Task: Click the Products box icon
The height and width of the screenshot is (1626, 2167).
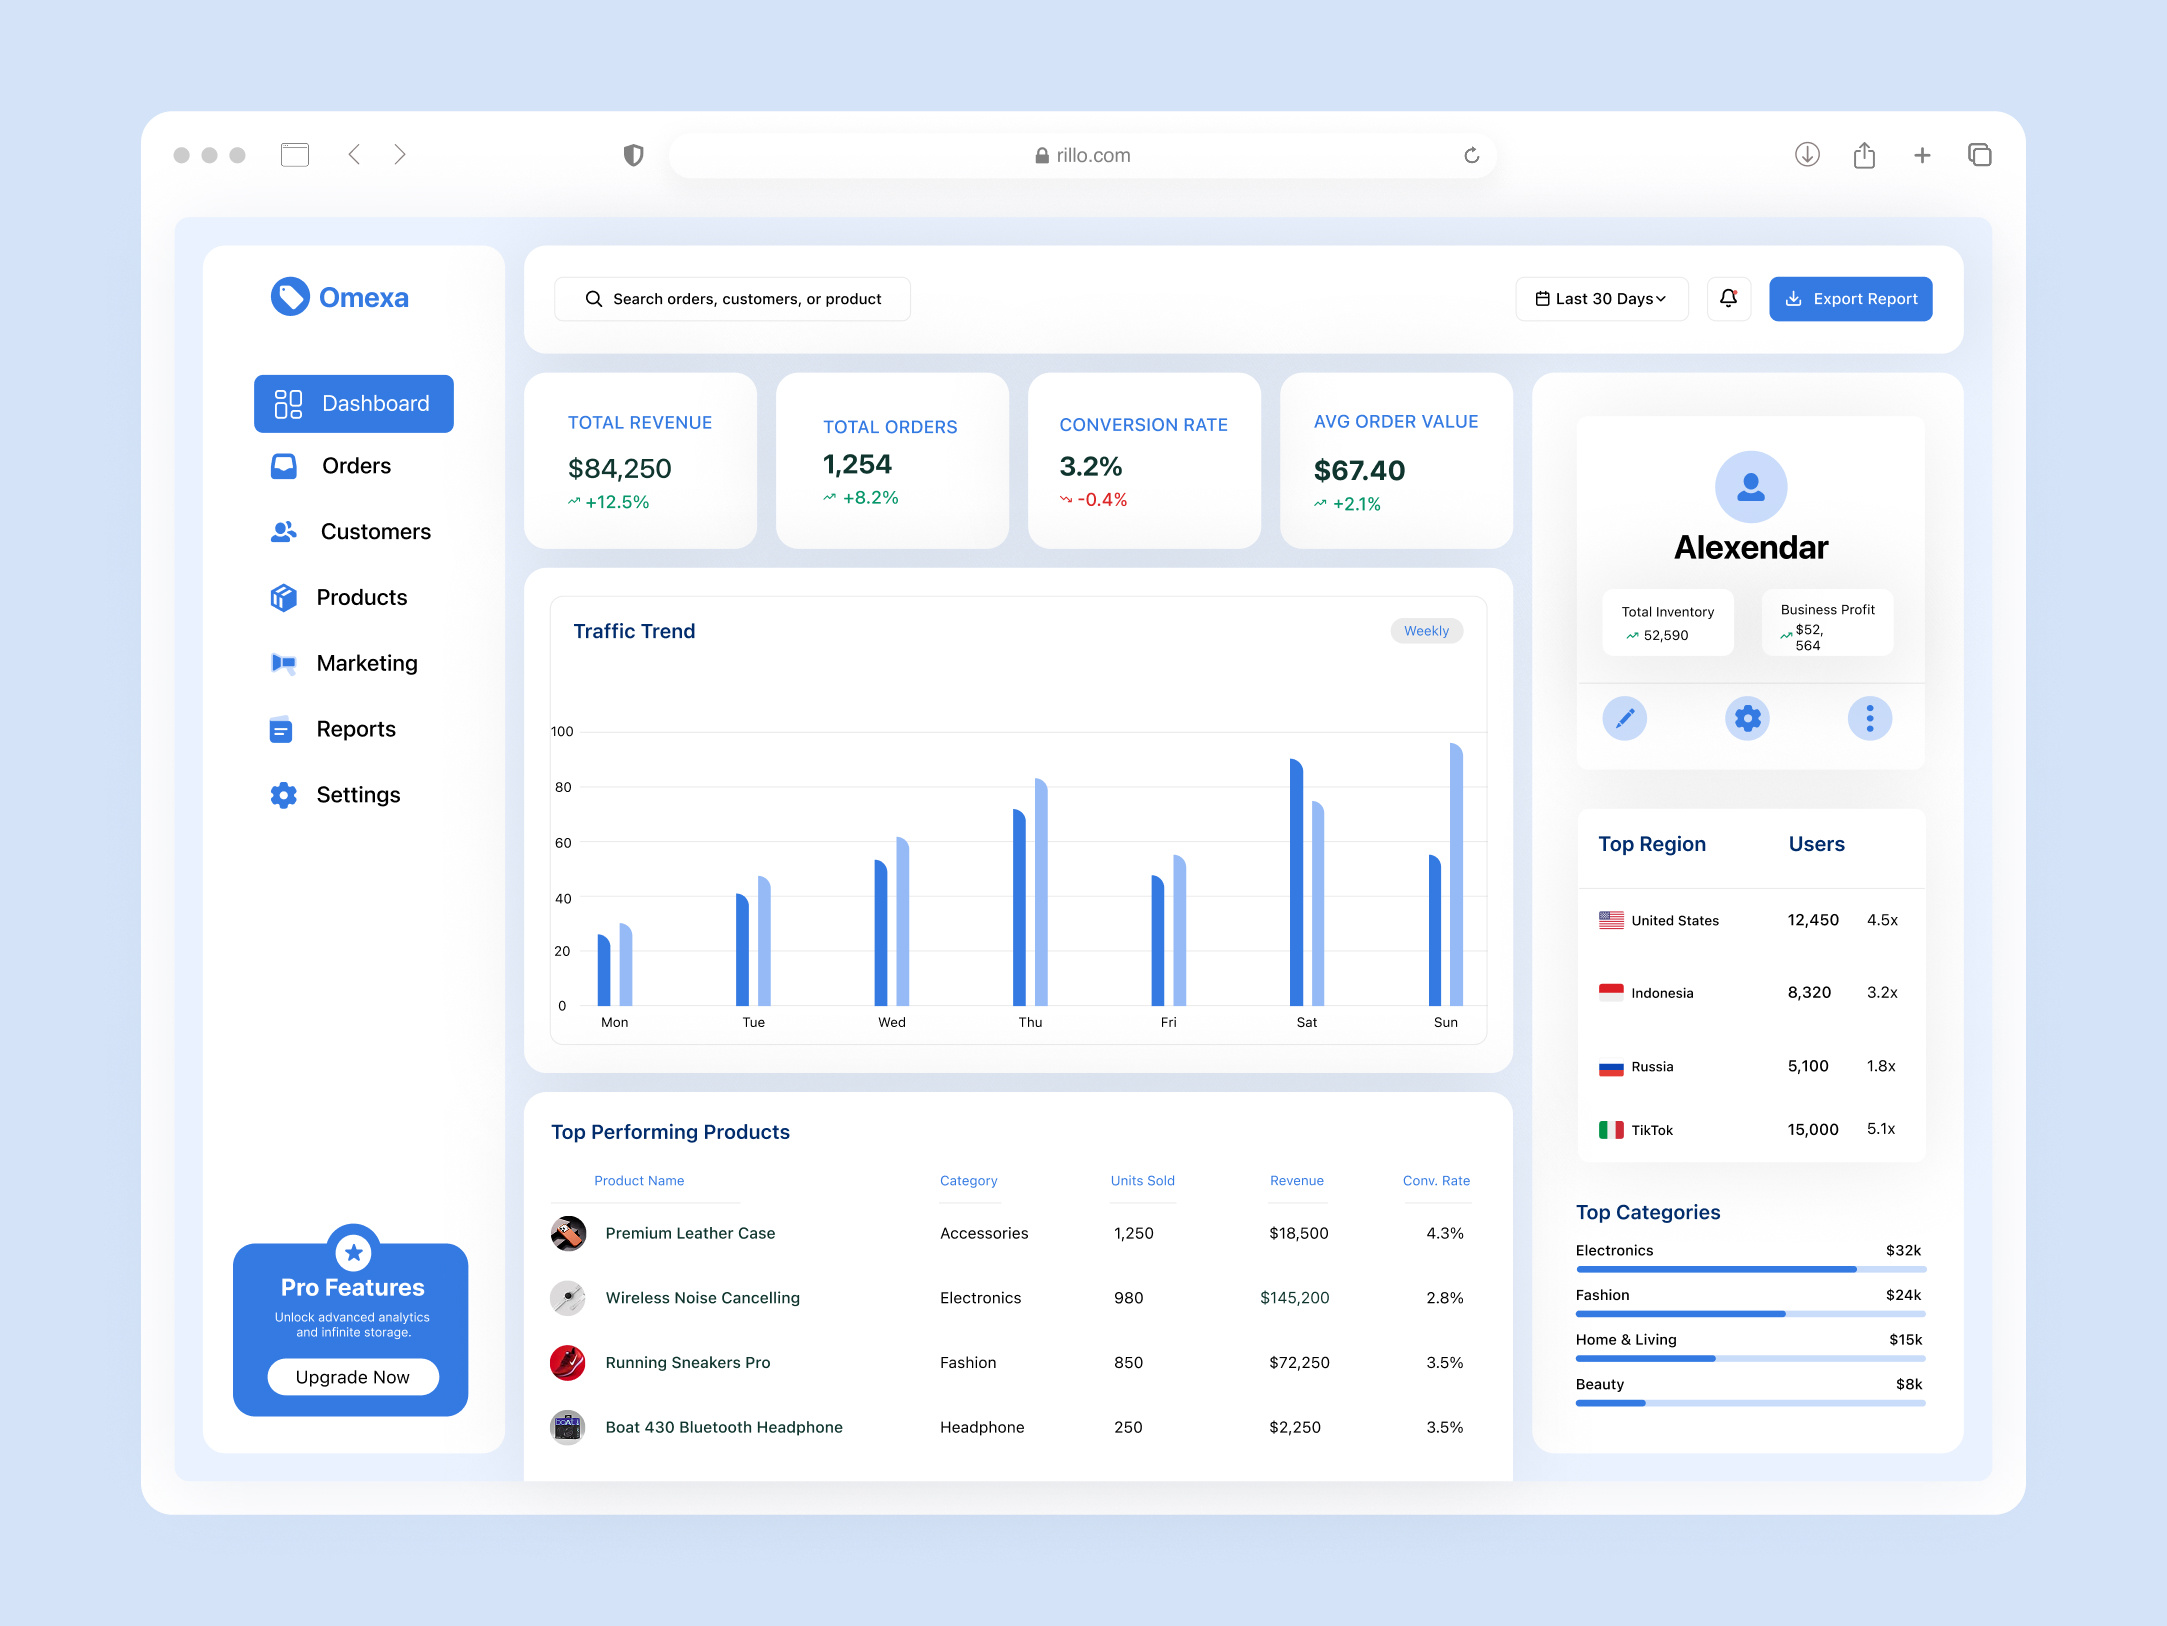Action: (x=283, y=597)
